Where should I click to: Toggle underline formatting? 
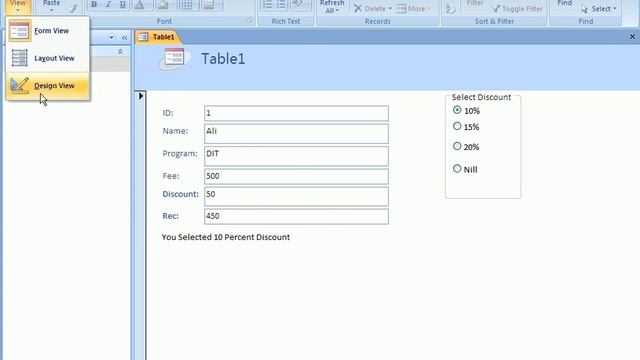click(x=122, y=5)
